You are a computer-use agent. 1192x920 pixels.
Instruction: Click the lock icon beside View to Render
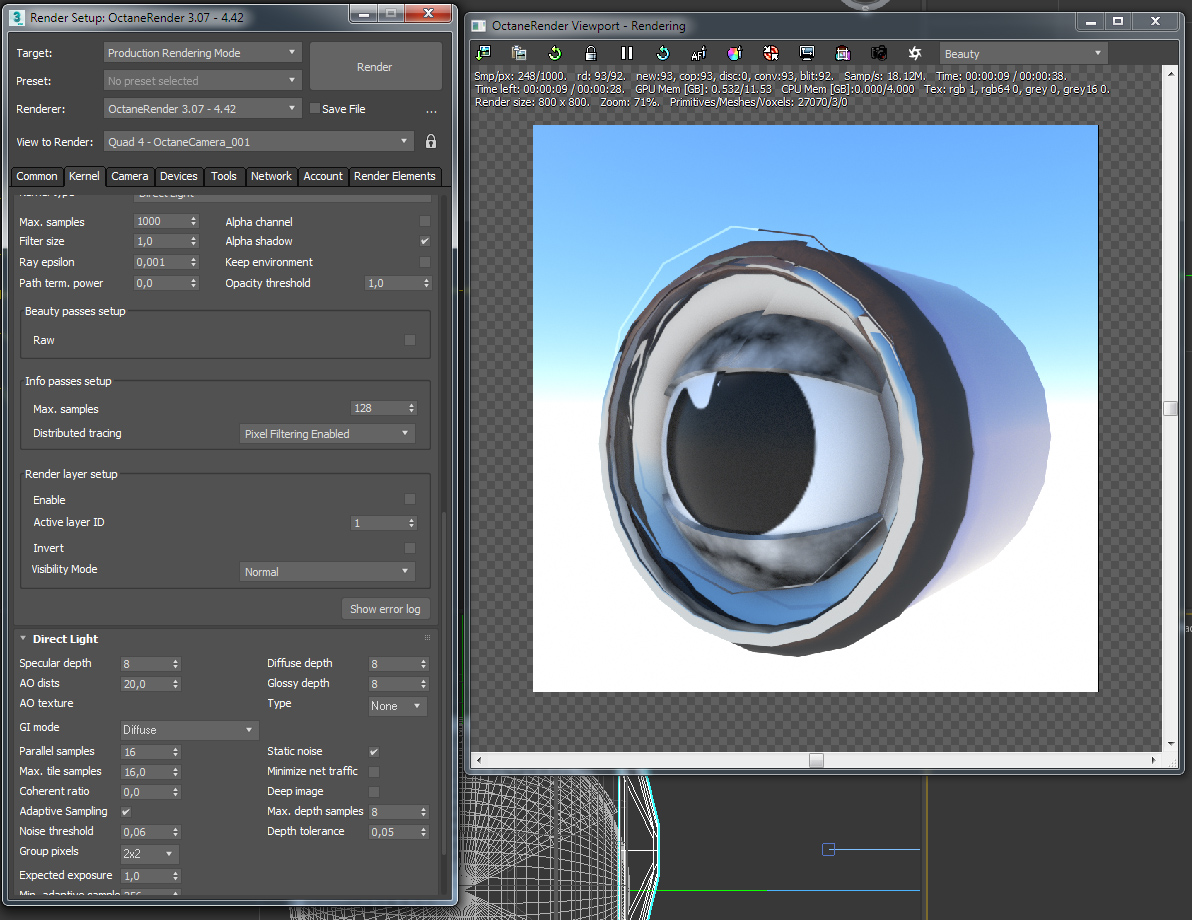click(431, 141)
